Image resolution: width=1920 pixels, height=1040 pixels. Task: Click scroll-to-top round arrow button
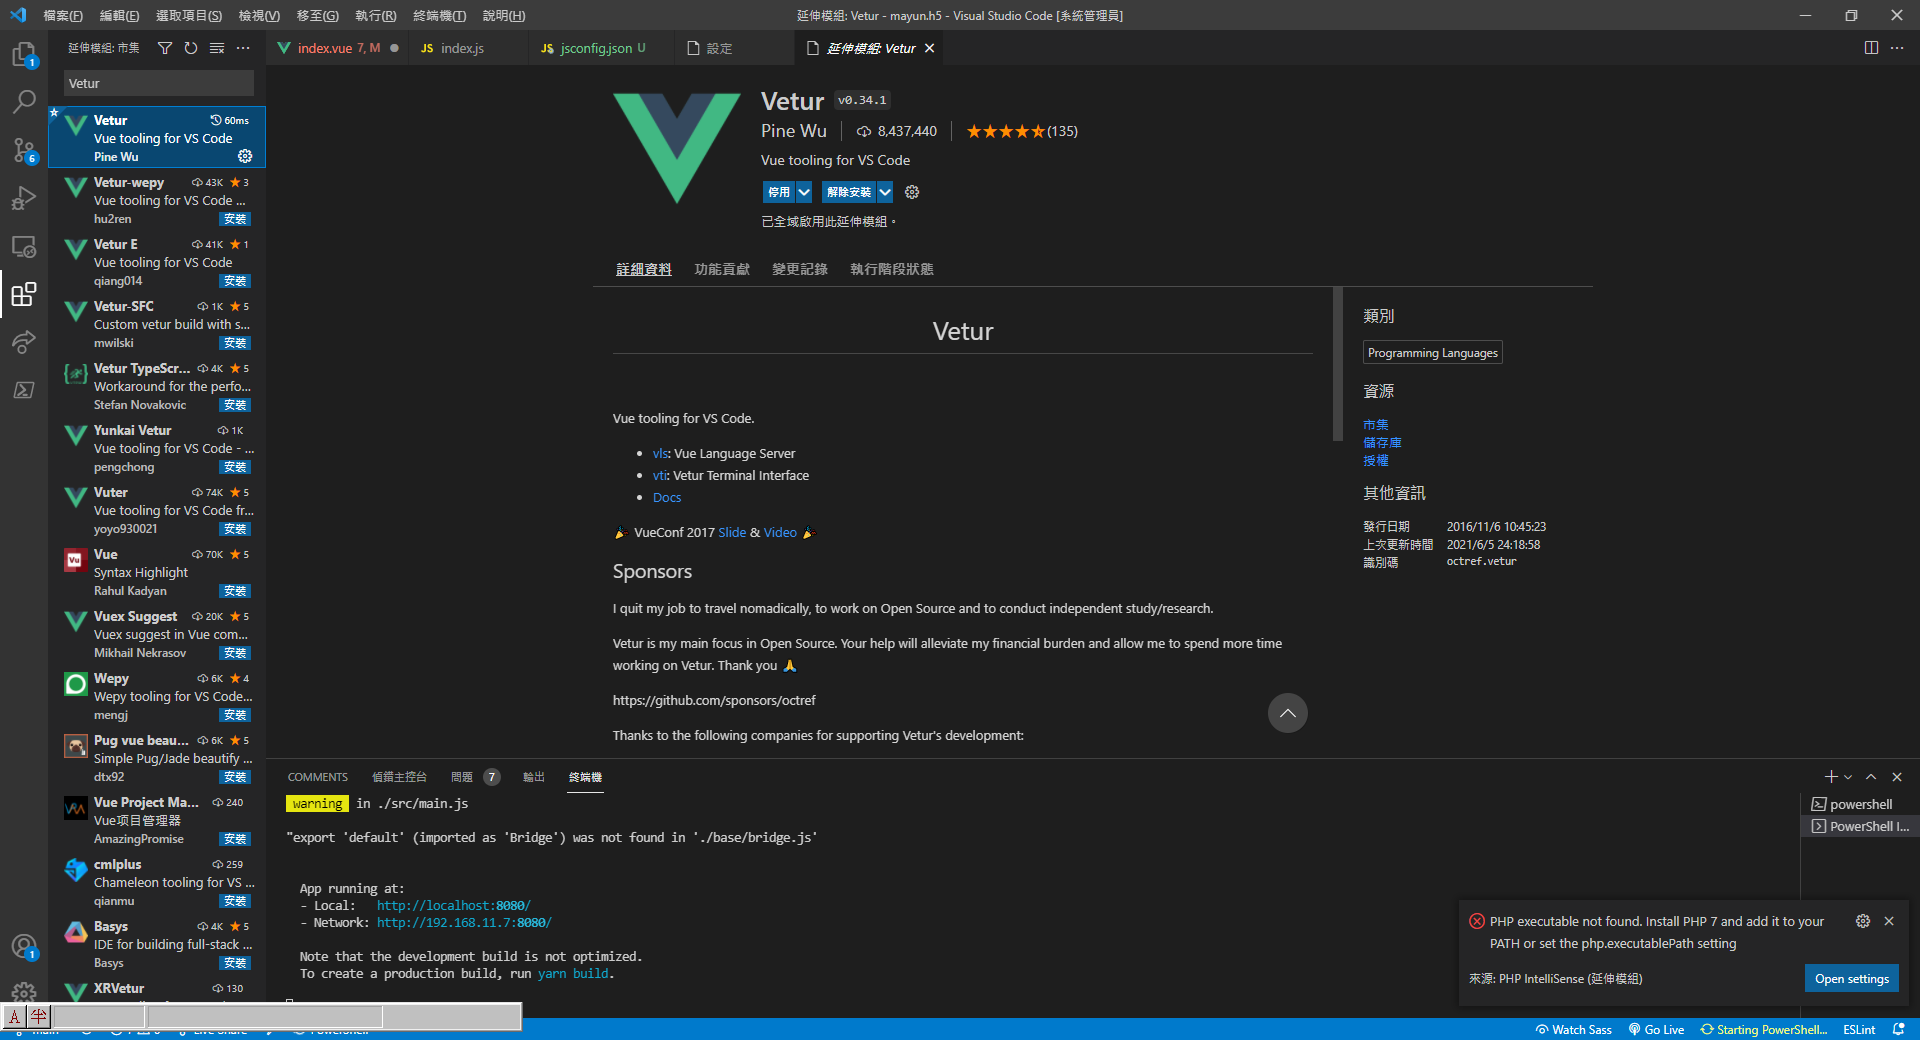pos(1287,713)
